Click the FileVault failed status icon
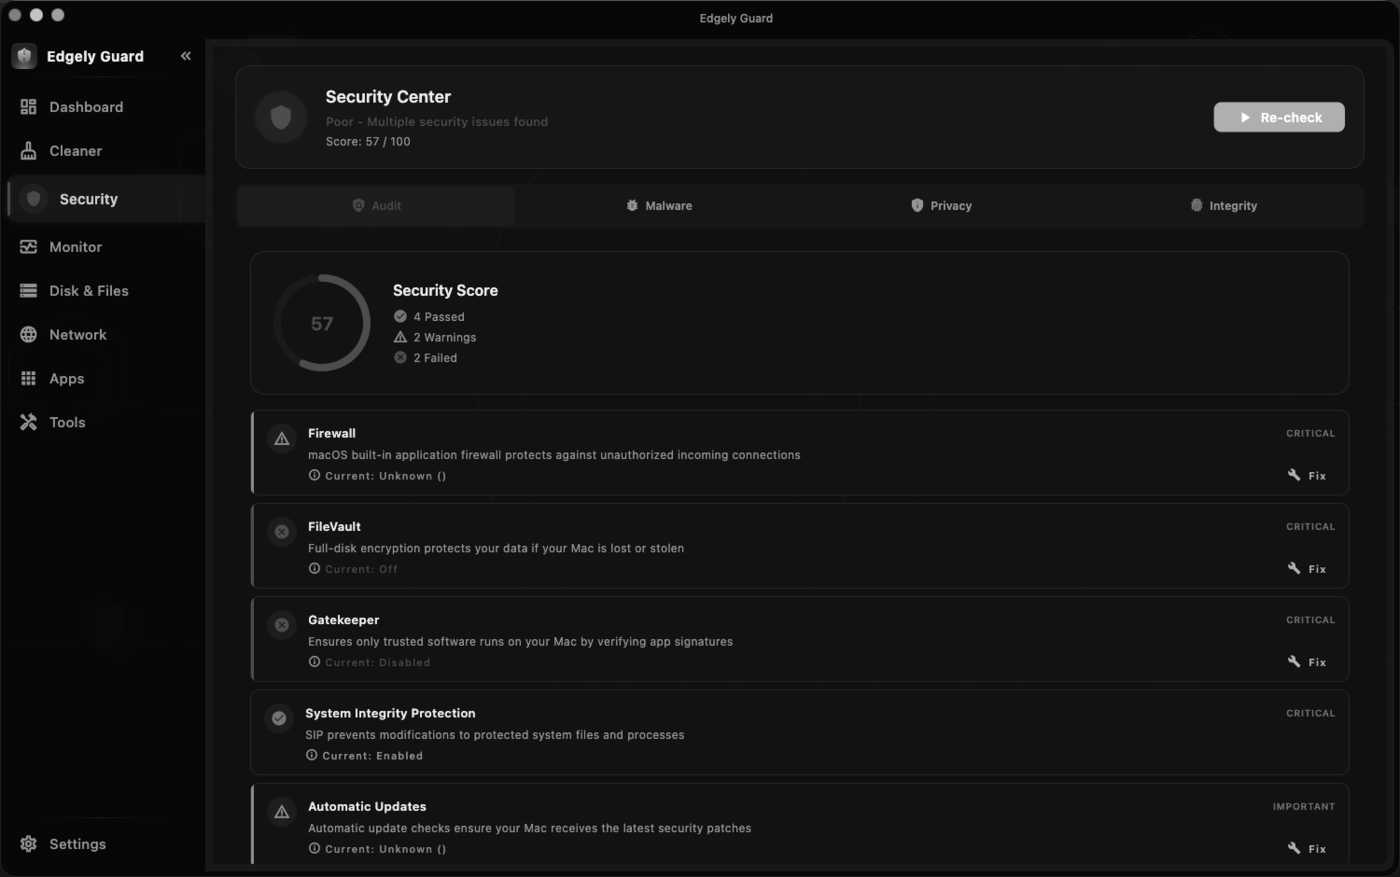Viewport: 1400px width, 877px height. point(282,531)
